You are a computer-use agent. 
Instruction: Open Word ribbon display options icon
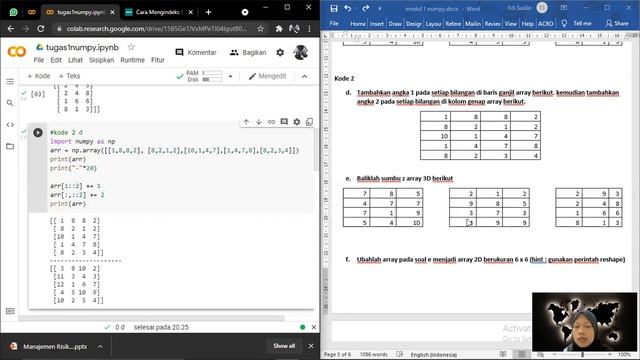pos(564,8)
